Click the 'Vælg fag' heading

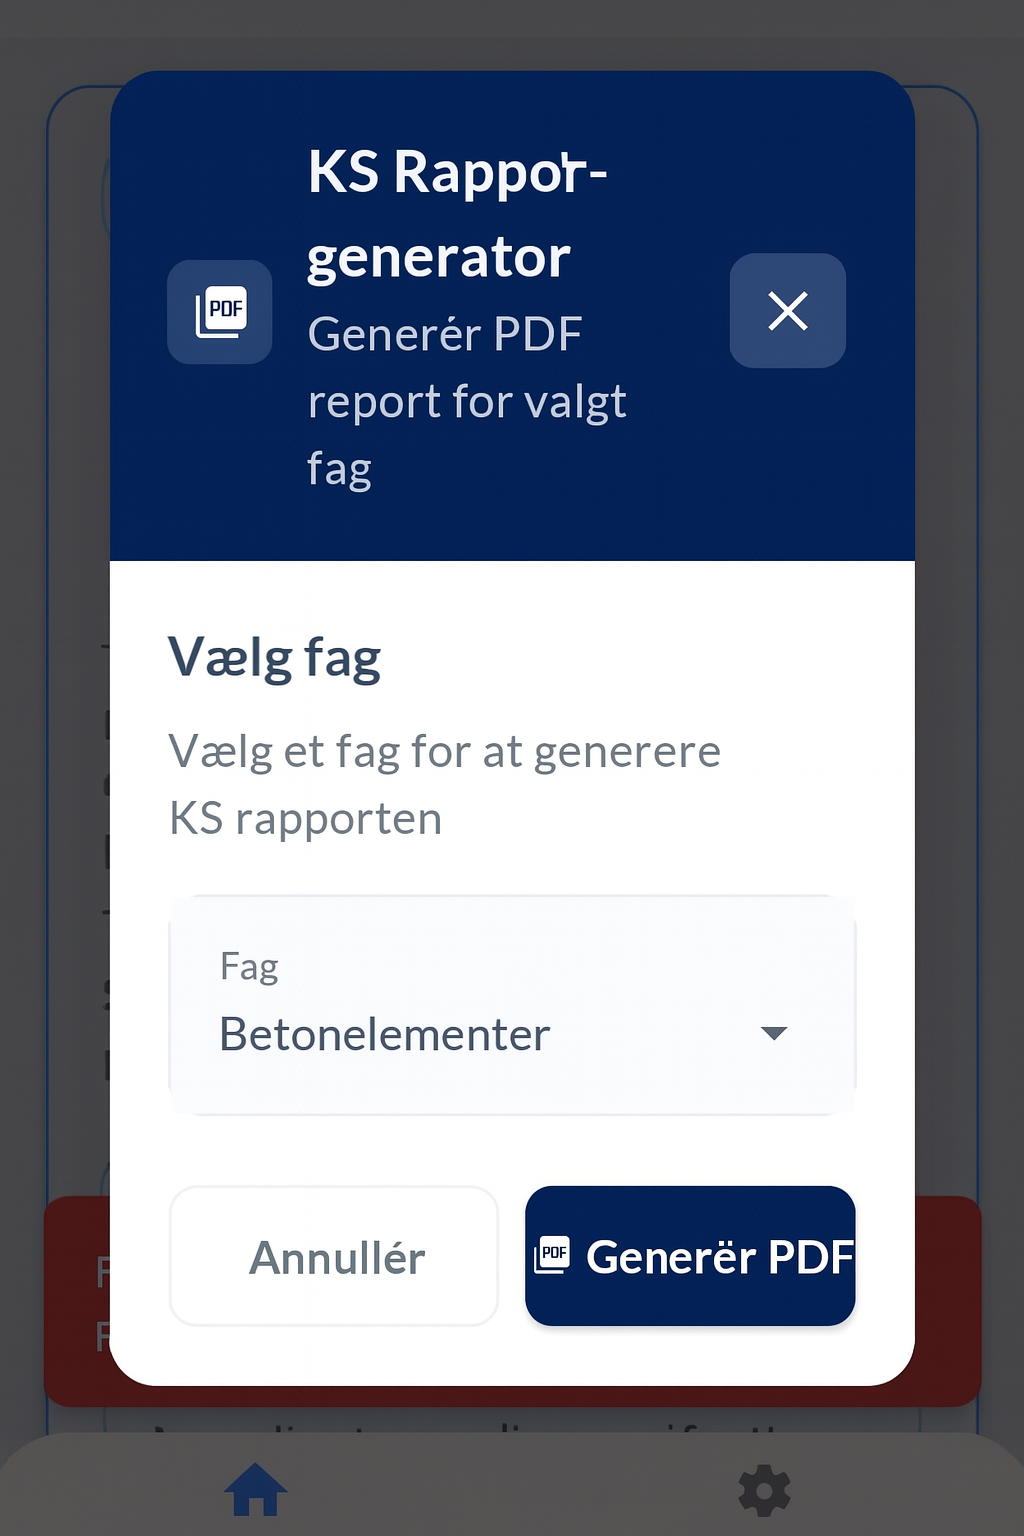(275, 658)
